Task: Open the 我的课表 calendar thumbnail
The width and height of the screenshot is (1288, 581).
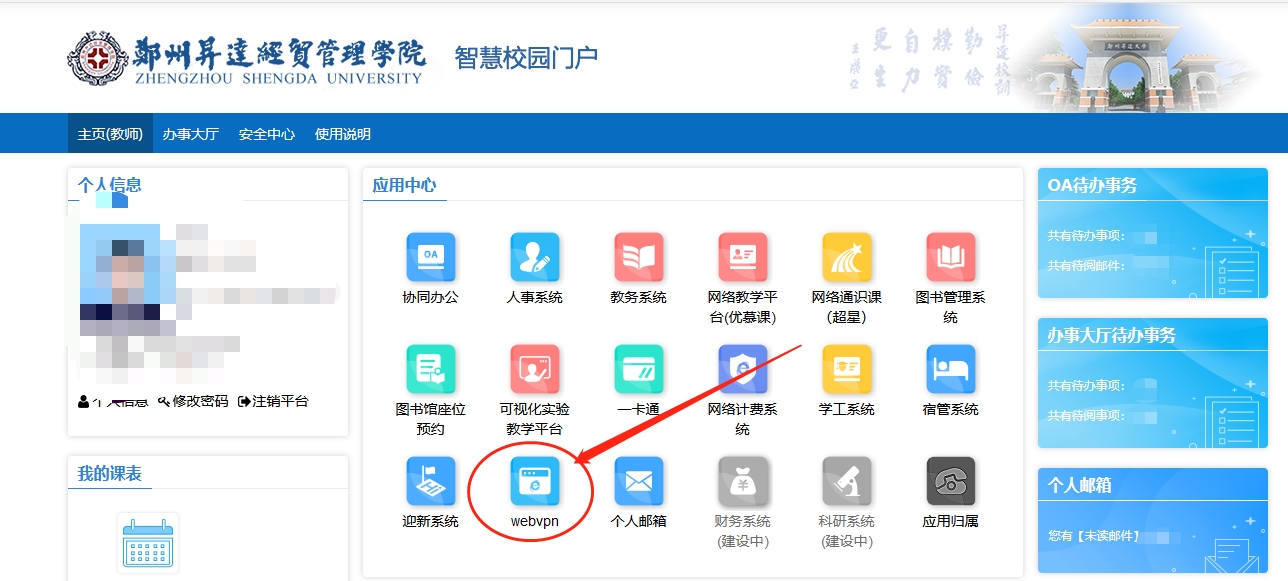Action: 148,543
